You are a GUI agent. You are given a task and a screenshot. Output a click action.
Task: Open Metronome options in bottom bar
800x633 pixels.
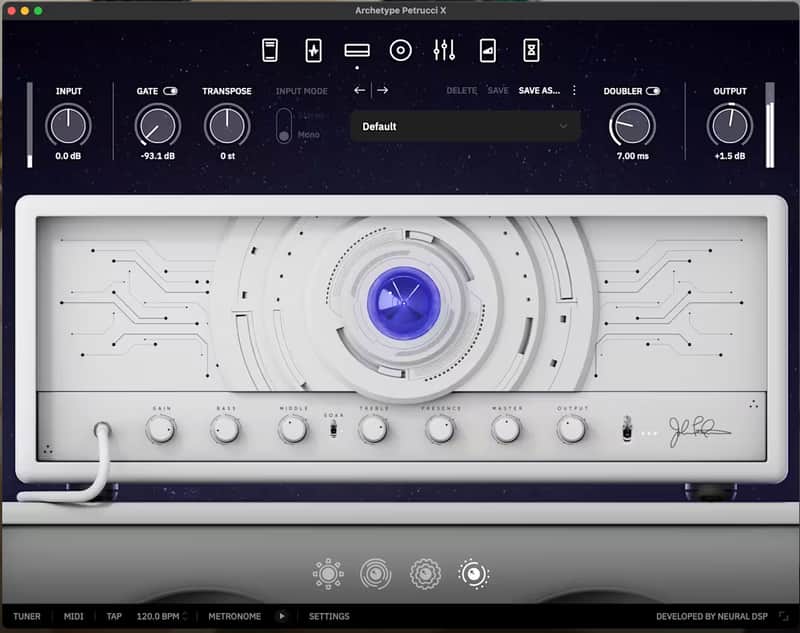point(234,616)
